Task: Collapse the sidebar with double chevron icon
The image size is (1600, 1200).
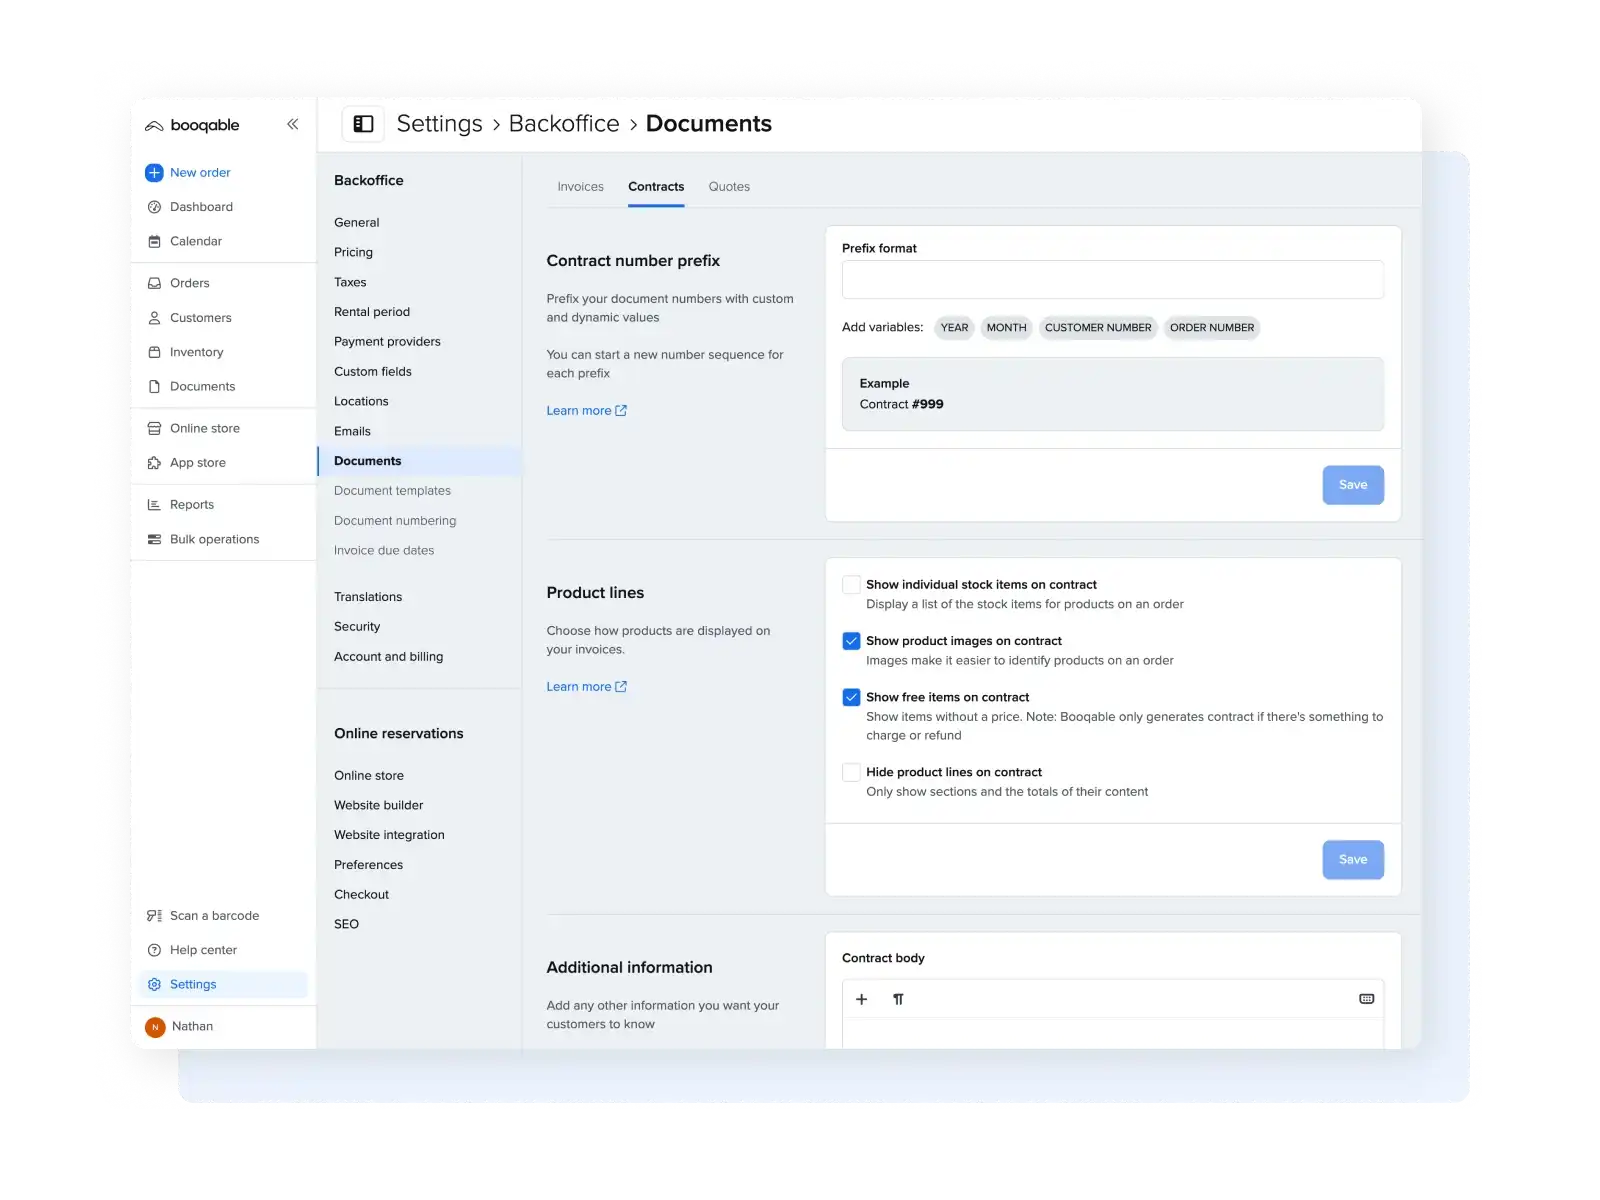Action: pos(293,124)
